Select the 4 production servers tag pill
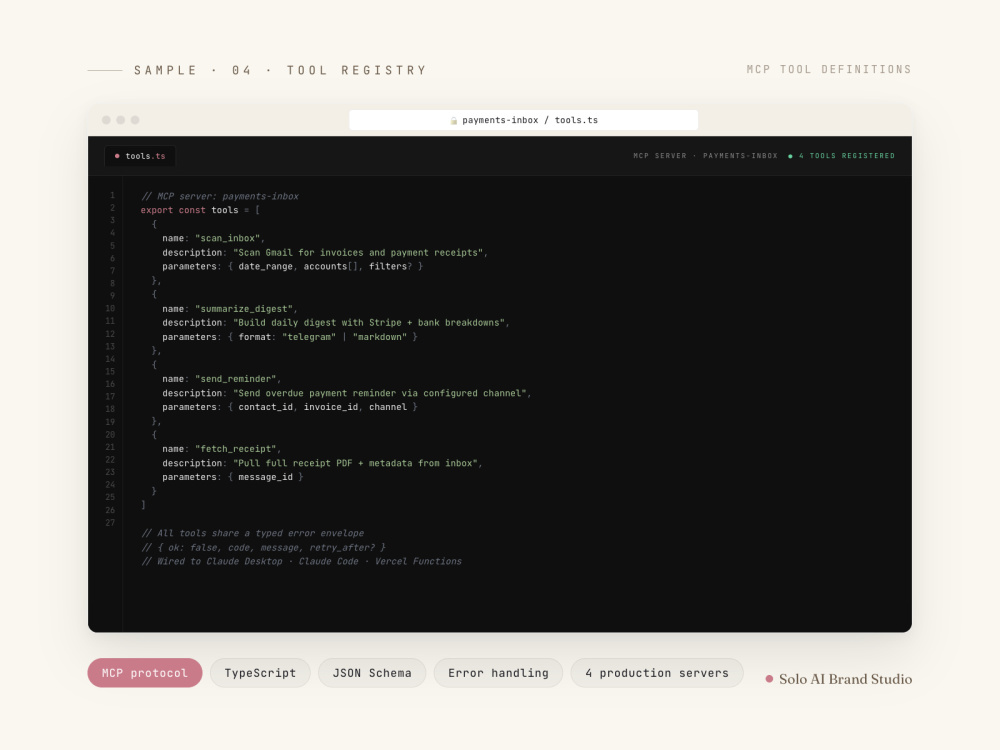This screenshot has width=1000, height=750. tap(657, 673)
